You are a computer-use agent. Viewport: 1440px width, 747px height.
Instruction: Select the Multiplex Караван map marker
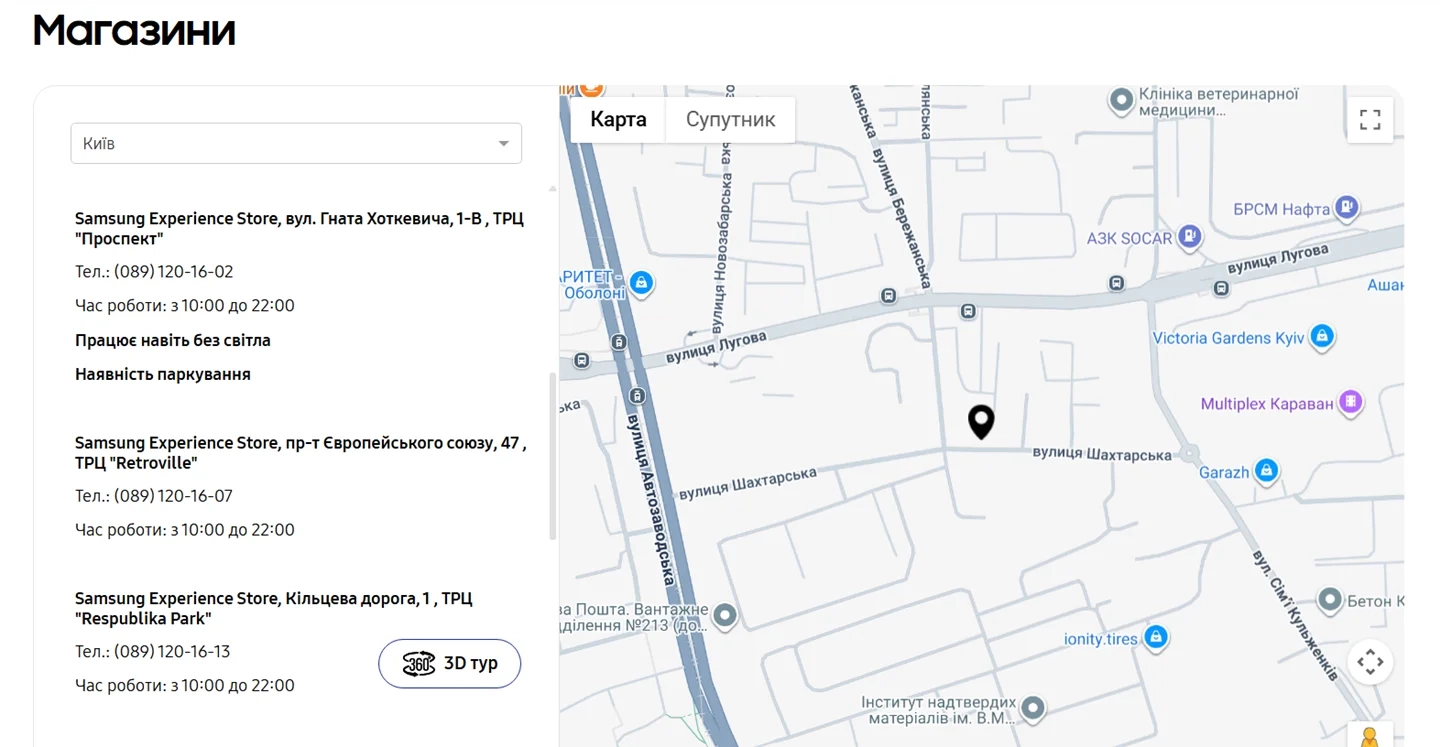[x=1351, y=403]
